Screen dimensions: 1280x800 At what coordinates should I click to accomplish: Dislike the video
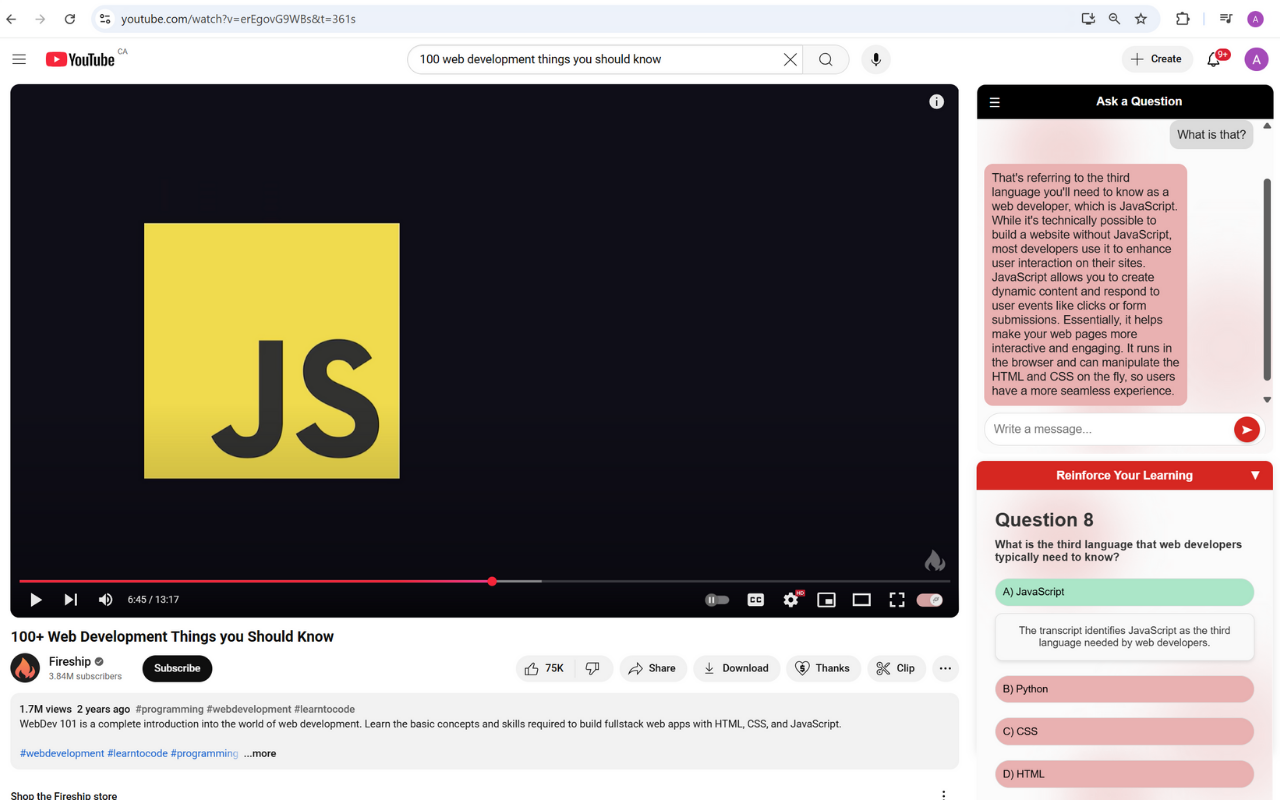[x=593, y=668]
